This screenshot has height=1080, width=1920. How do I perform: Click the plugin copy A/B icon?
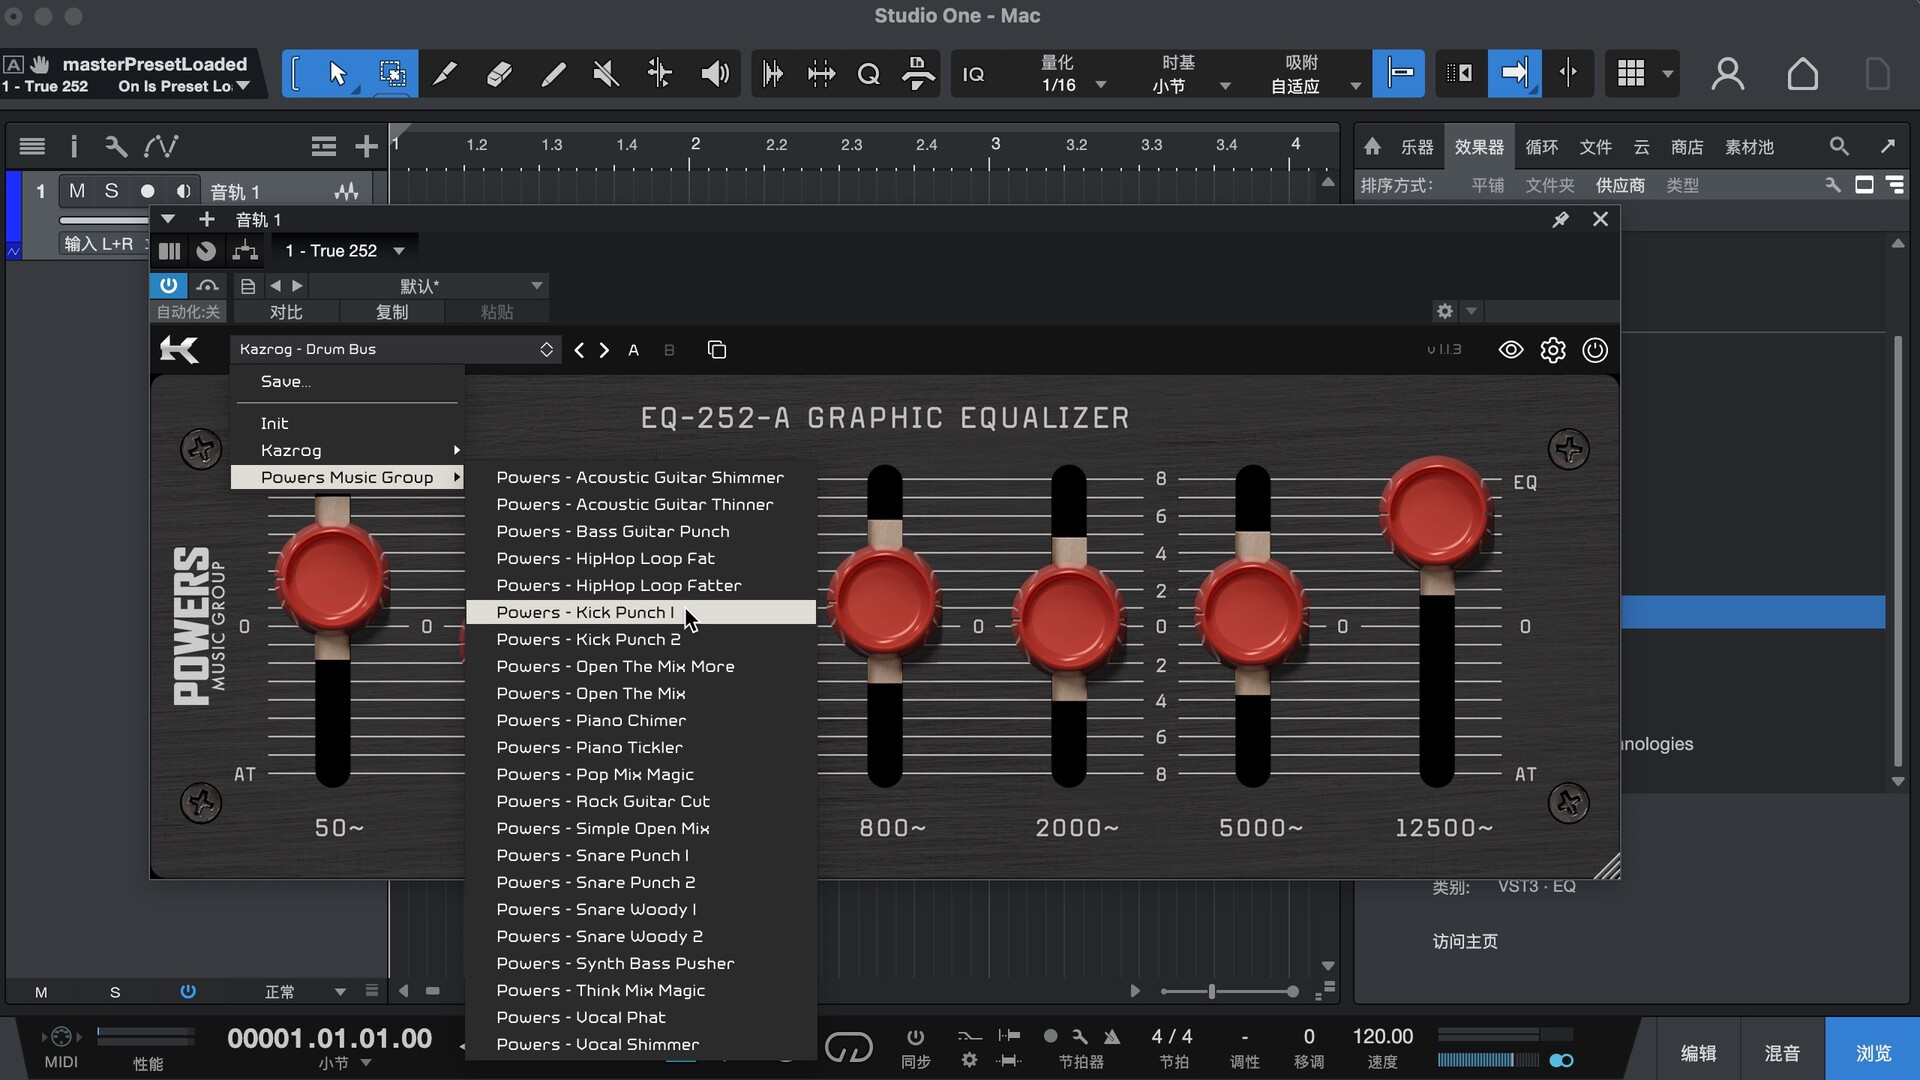click(716, 350)
